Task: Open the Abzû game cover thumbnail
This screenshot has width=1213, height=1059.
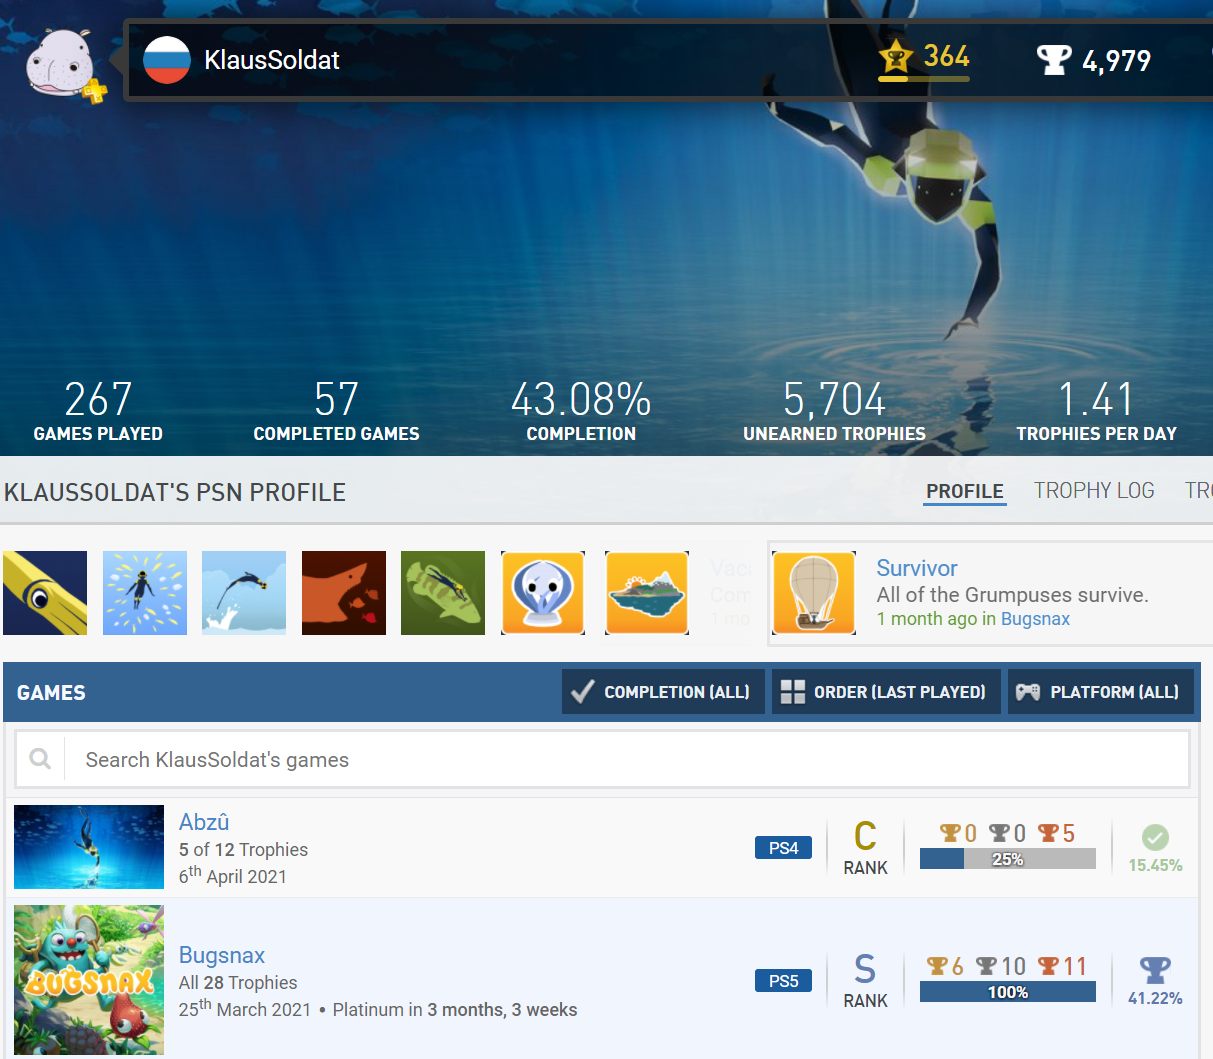Action: click(x=89, y=847)
